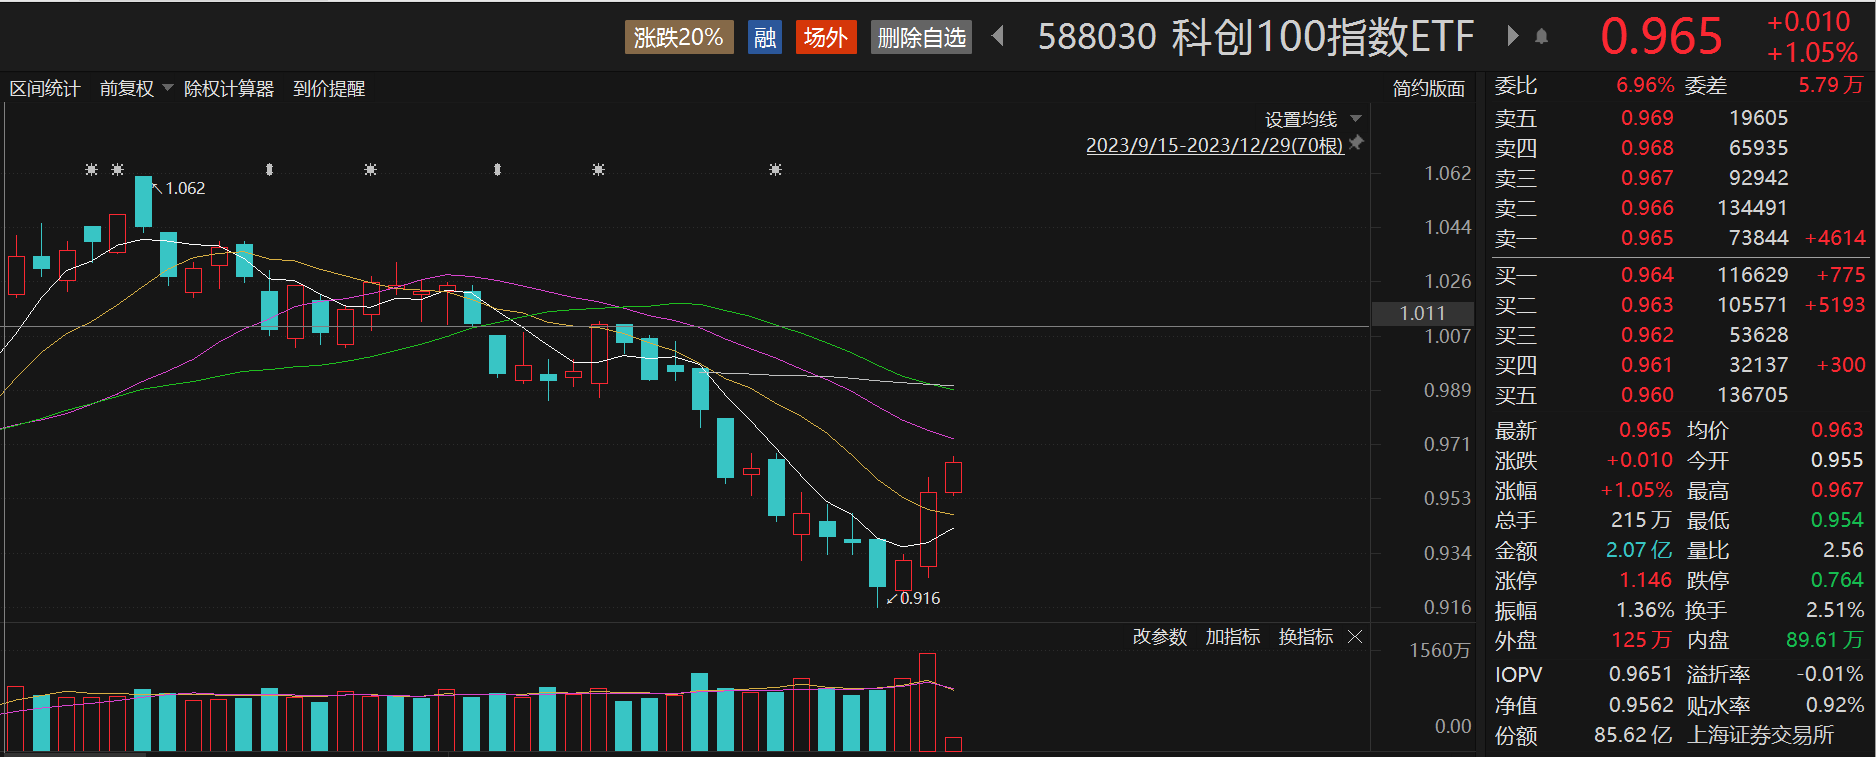Open 换指标 to switch indicator
Viewport: 1876px width, 757px height.
(1305, 637)
